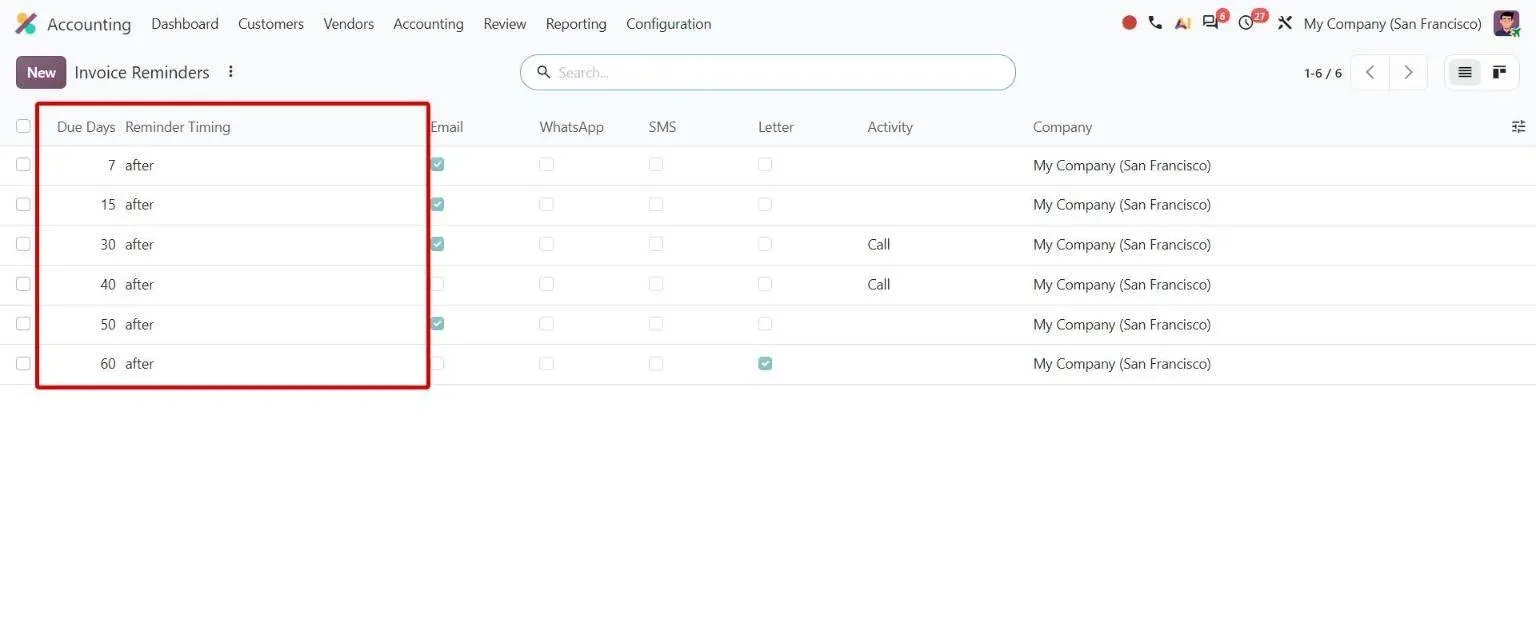Open the debug tools icon

(x=1285, y=23)
